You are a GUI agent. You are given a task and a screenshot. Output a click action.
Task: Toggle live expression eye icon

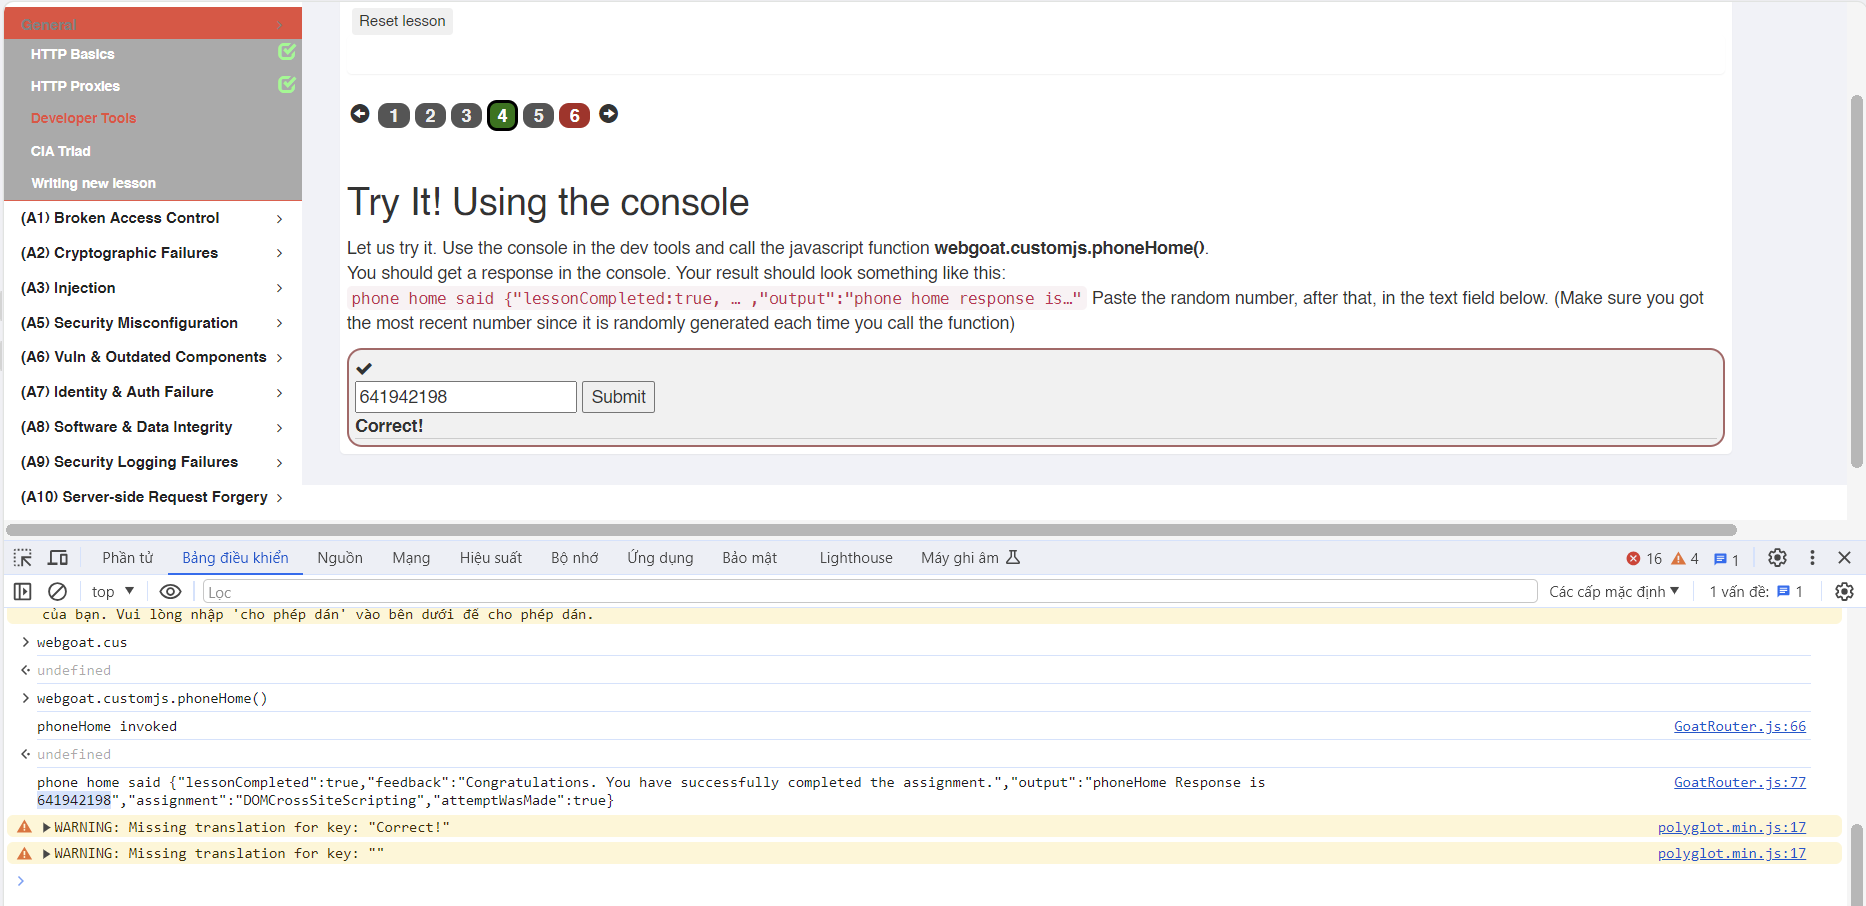point(170,592)
